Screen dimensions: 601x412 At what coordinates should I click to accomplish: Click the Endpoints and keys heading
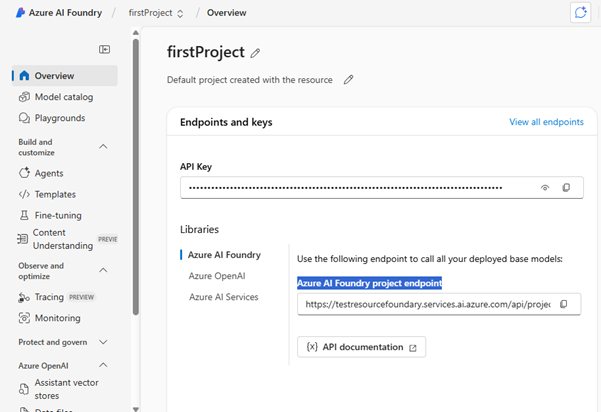coord(226,122)
